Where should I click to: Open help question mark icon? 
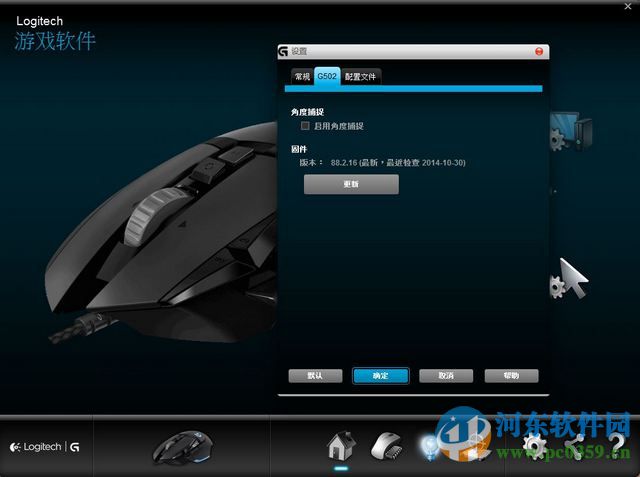616,446
